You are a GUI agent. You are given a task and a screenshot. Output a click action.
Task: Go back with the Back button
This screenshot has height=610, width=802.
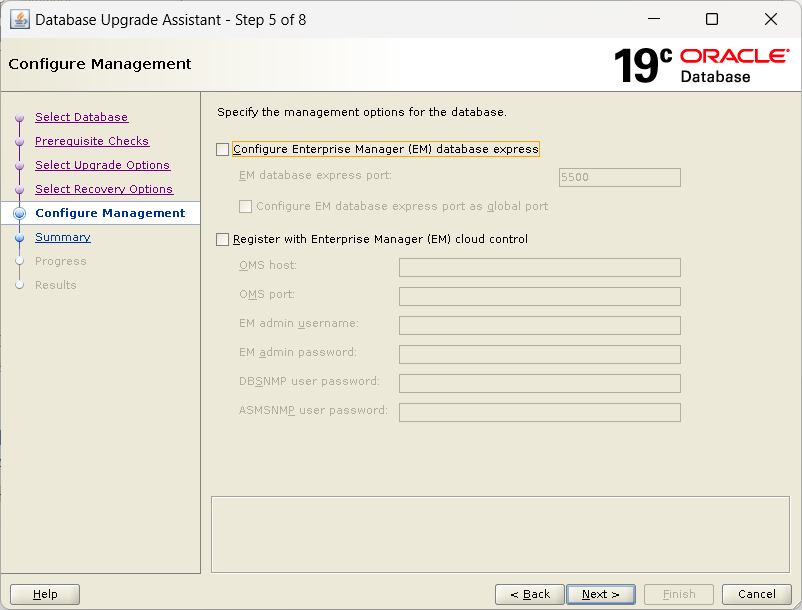click(529, 594)
